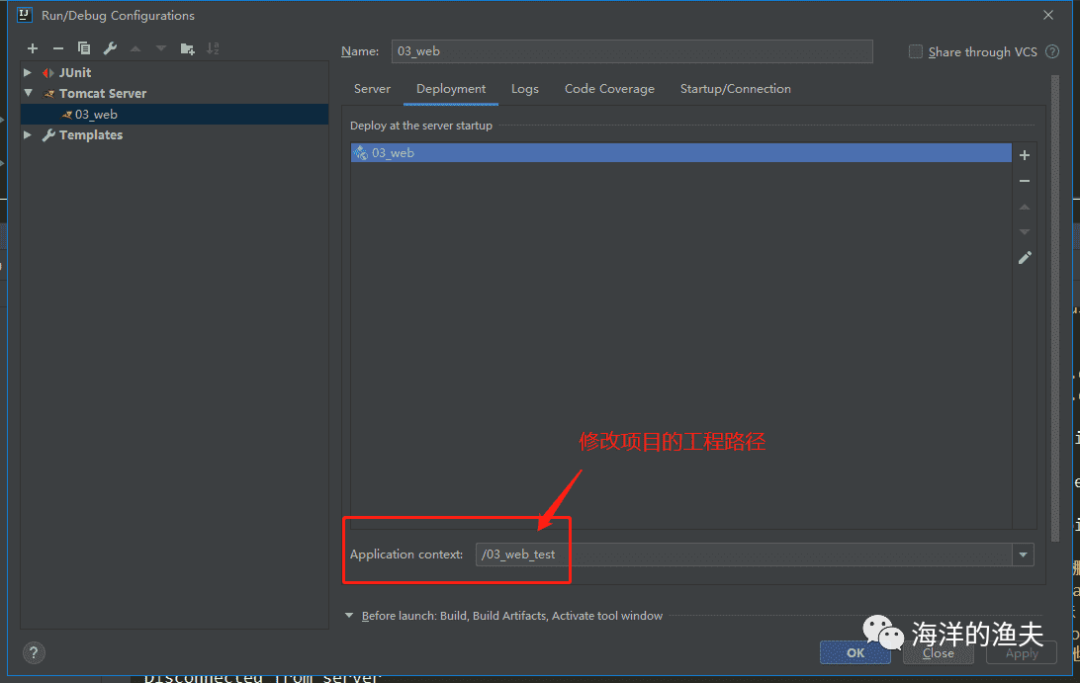Viewport: 1080px width, 683px height.
Task: Move artifact down in deployment list
Action: 1024,232
